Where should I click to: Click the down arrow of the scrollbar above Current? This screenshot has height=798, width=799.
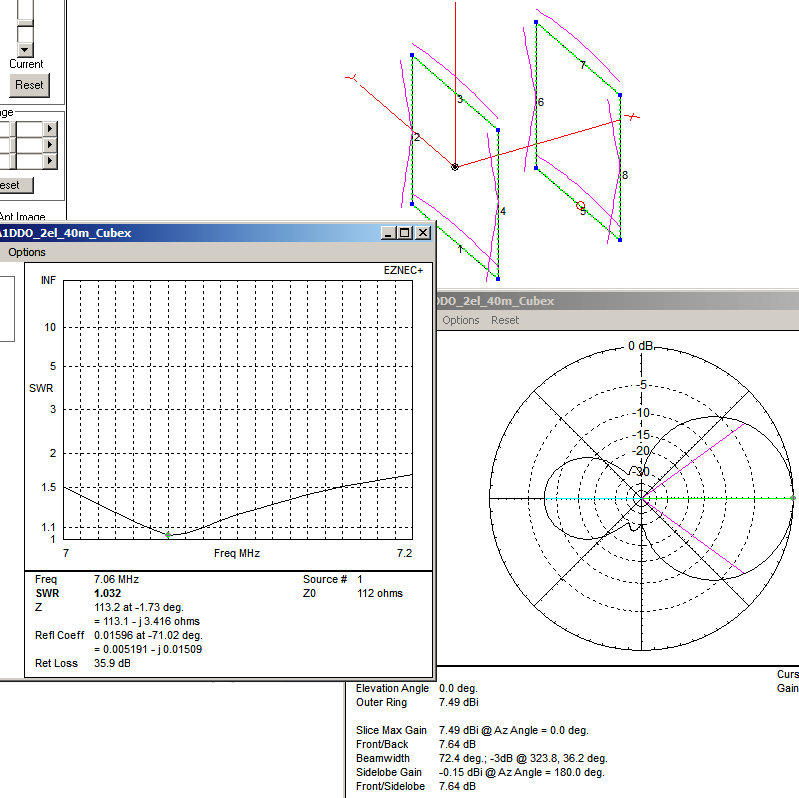coord(25,49)
